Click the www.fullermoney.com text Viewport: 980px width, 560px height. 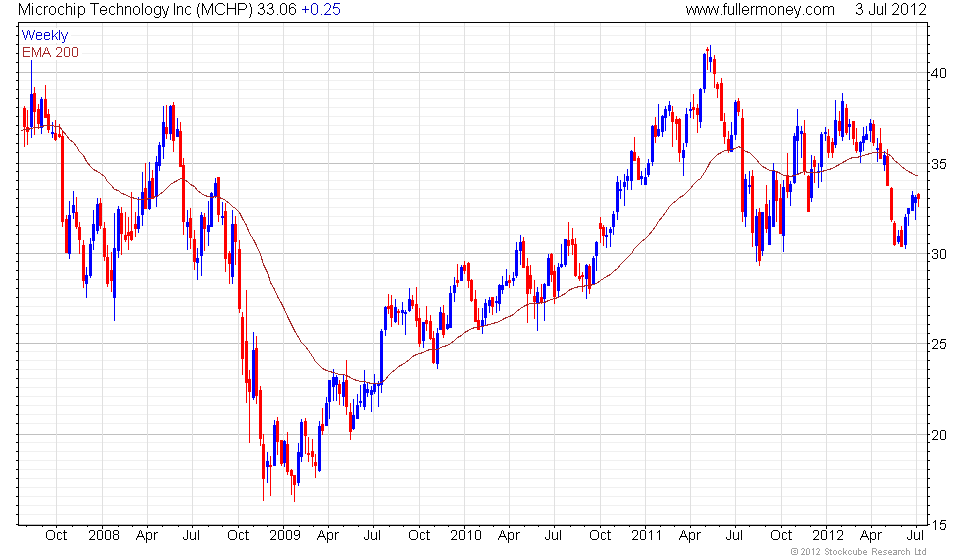[760, 10]
